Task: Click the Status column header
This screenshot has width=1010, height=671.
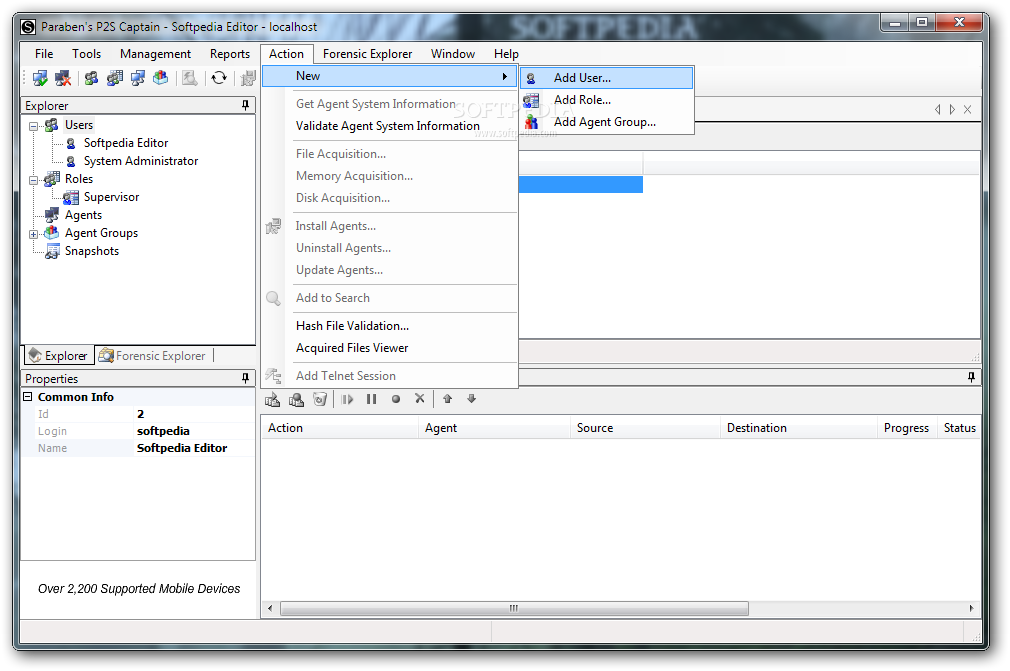Action: [x=959, y=428]
